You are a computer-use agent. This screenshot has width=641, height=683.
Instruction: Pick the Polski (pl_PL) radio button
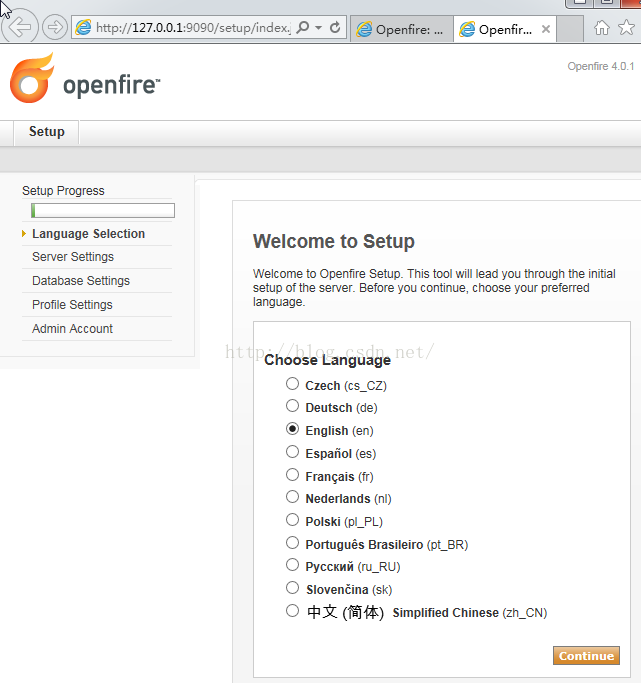[x=293, y=520]
